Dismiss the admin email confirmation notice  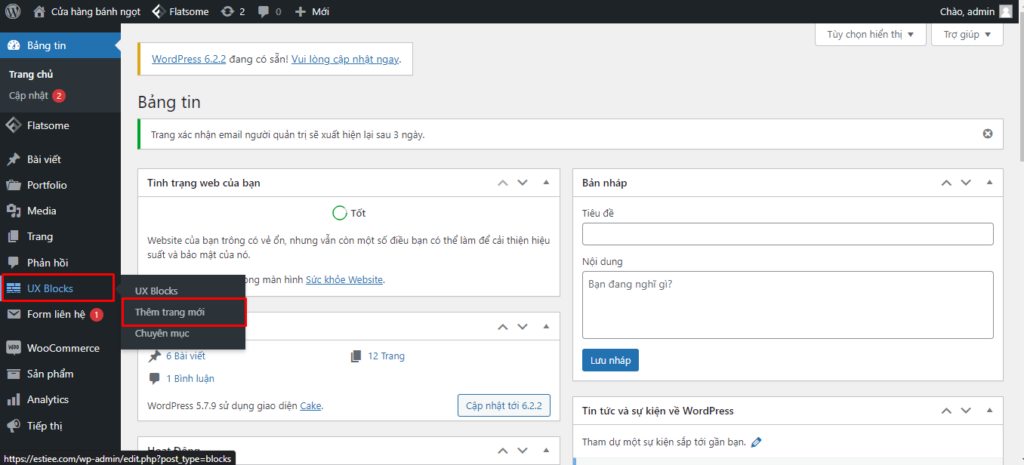988,134
